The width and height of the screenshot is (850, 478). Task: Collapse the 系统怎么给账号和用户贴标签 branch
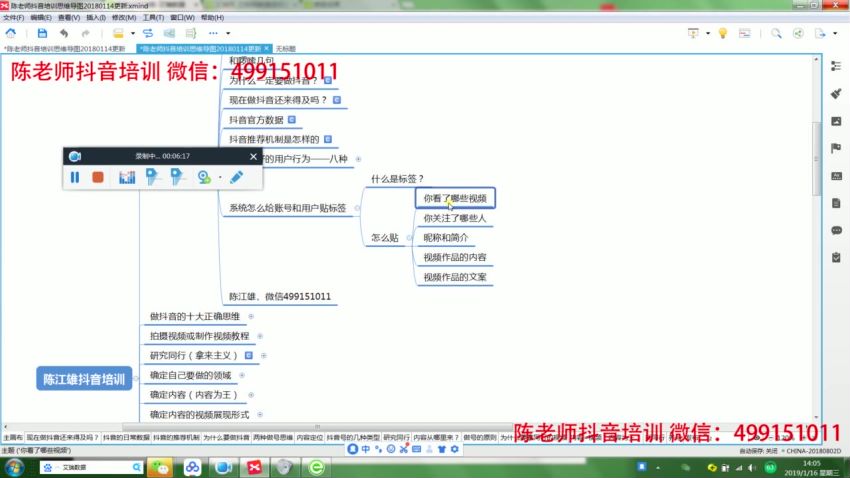(x=357, y=208)
